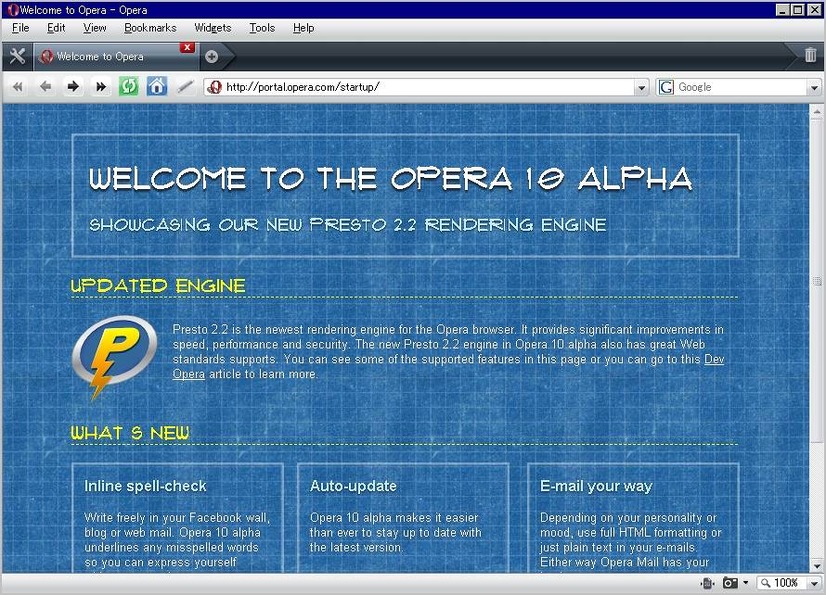Click the URL address field
The height and width of the screenshot is (595, 826).
(428, 87)
